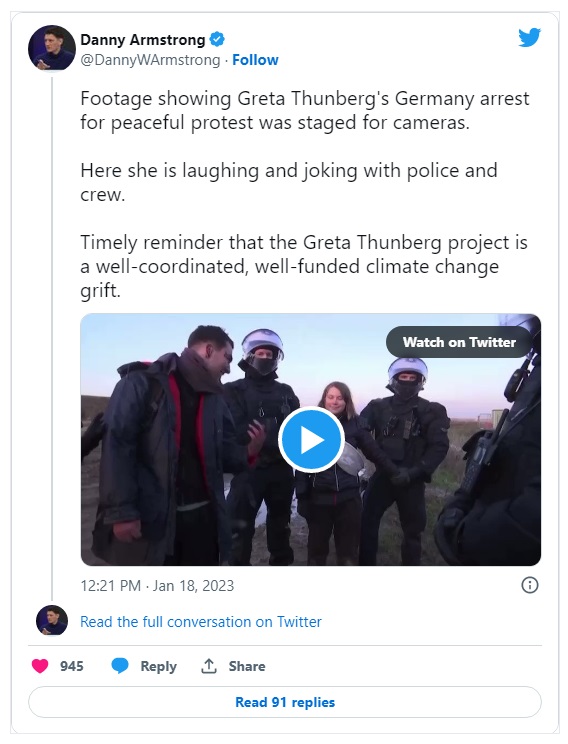Click small avatar beside full conversation link

click(52, 620)
